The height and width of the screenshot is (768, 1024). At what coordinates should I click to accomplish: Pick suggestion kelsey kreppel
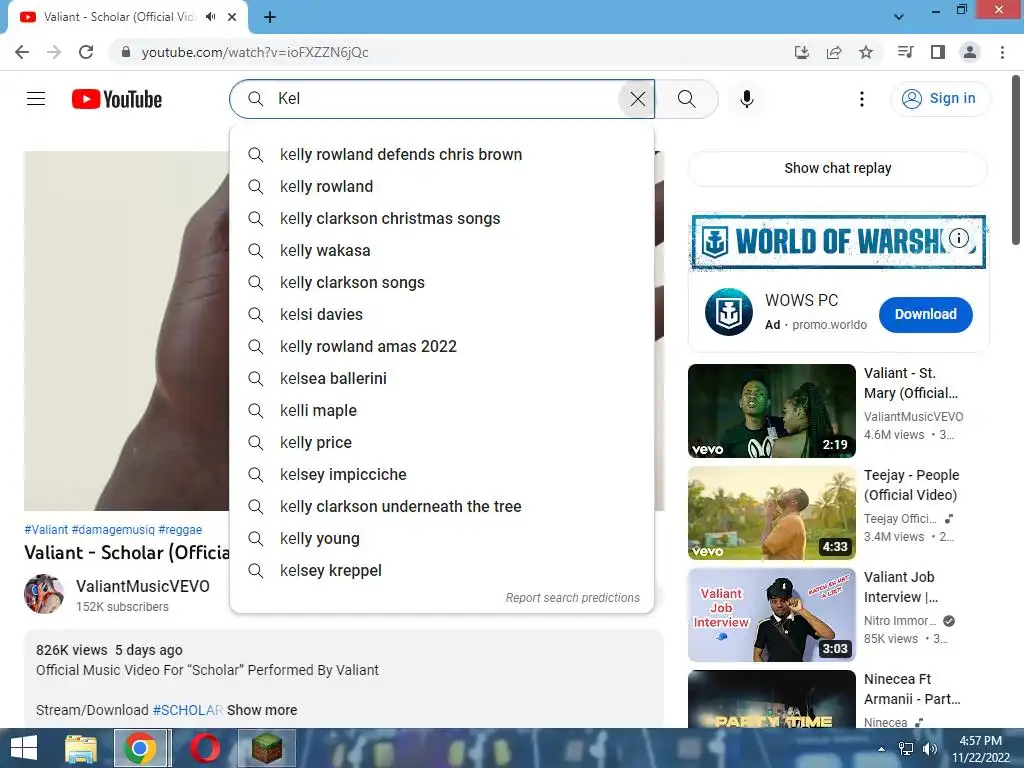coord(441,570)
